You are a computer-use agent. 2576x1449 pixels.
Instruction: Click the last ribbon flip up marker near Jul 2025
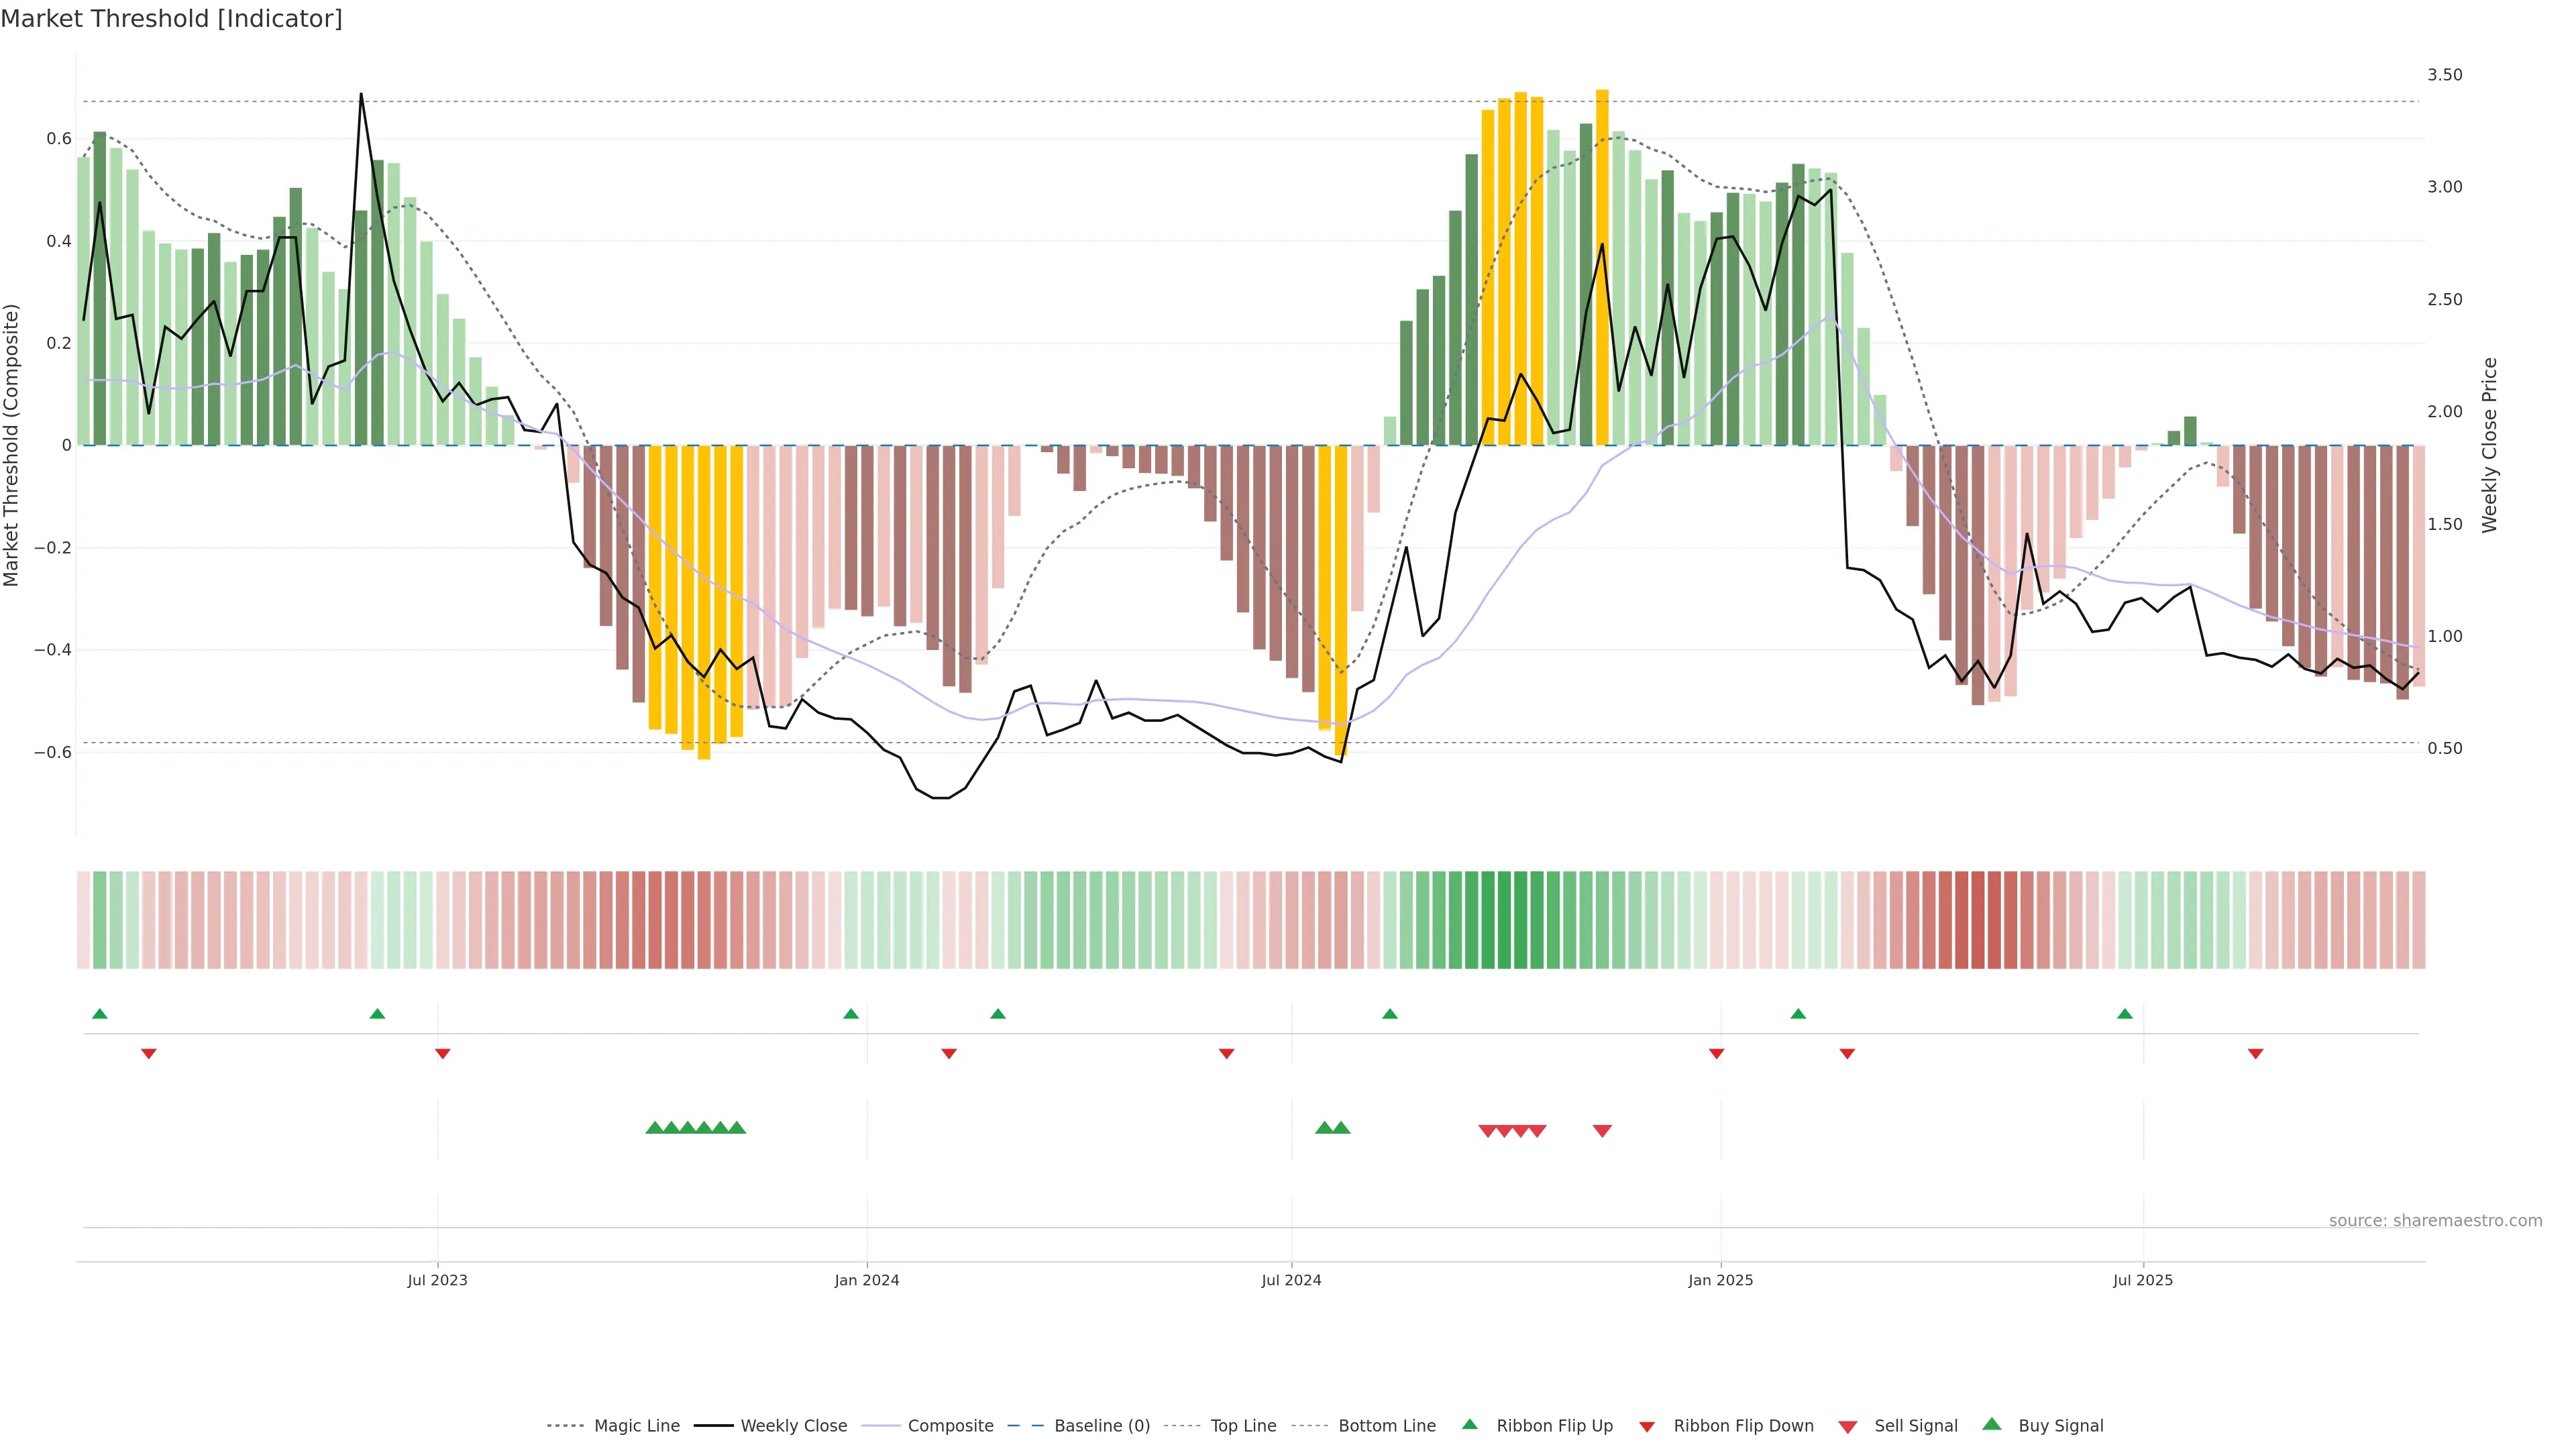pyautogui.click(x=2124, y=1014)
